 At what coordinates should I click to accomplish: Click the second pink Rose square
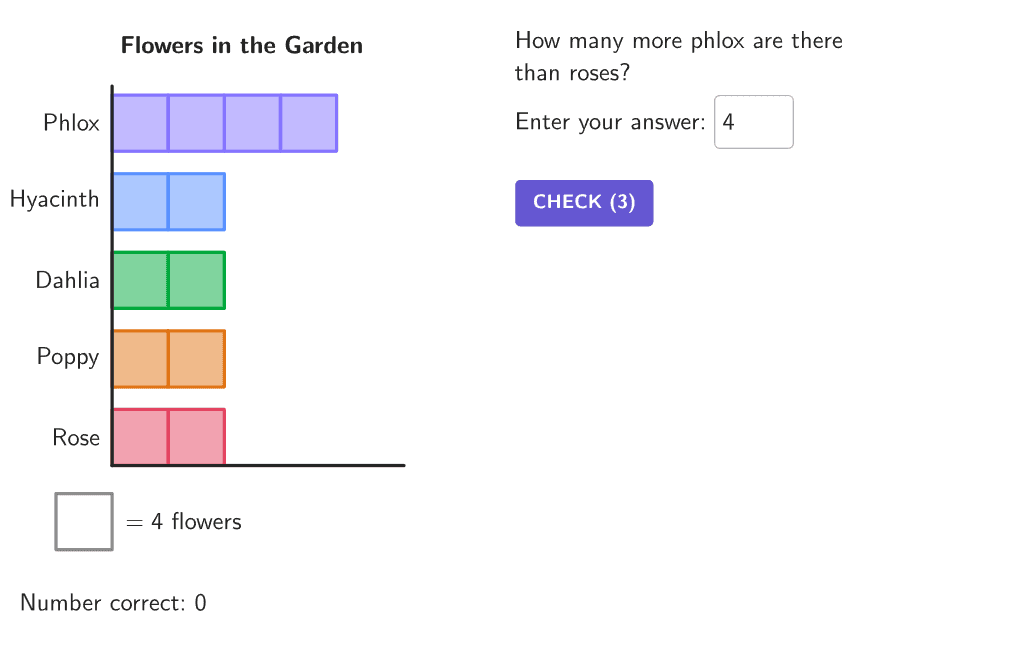(196, 437)
